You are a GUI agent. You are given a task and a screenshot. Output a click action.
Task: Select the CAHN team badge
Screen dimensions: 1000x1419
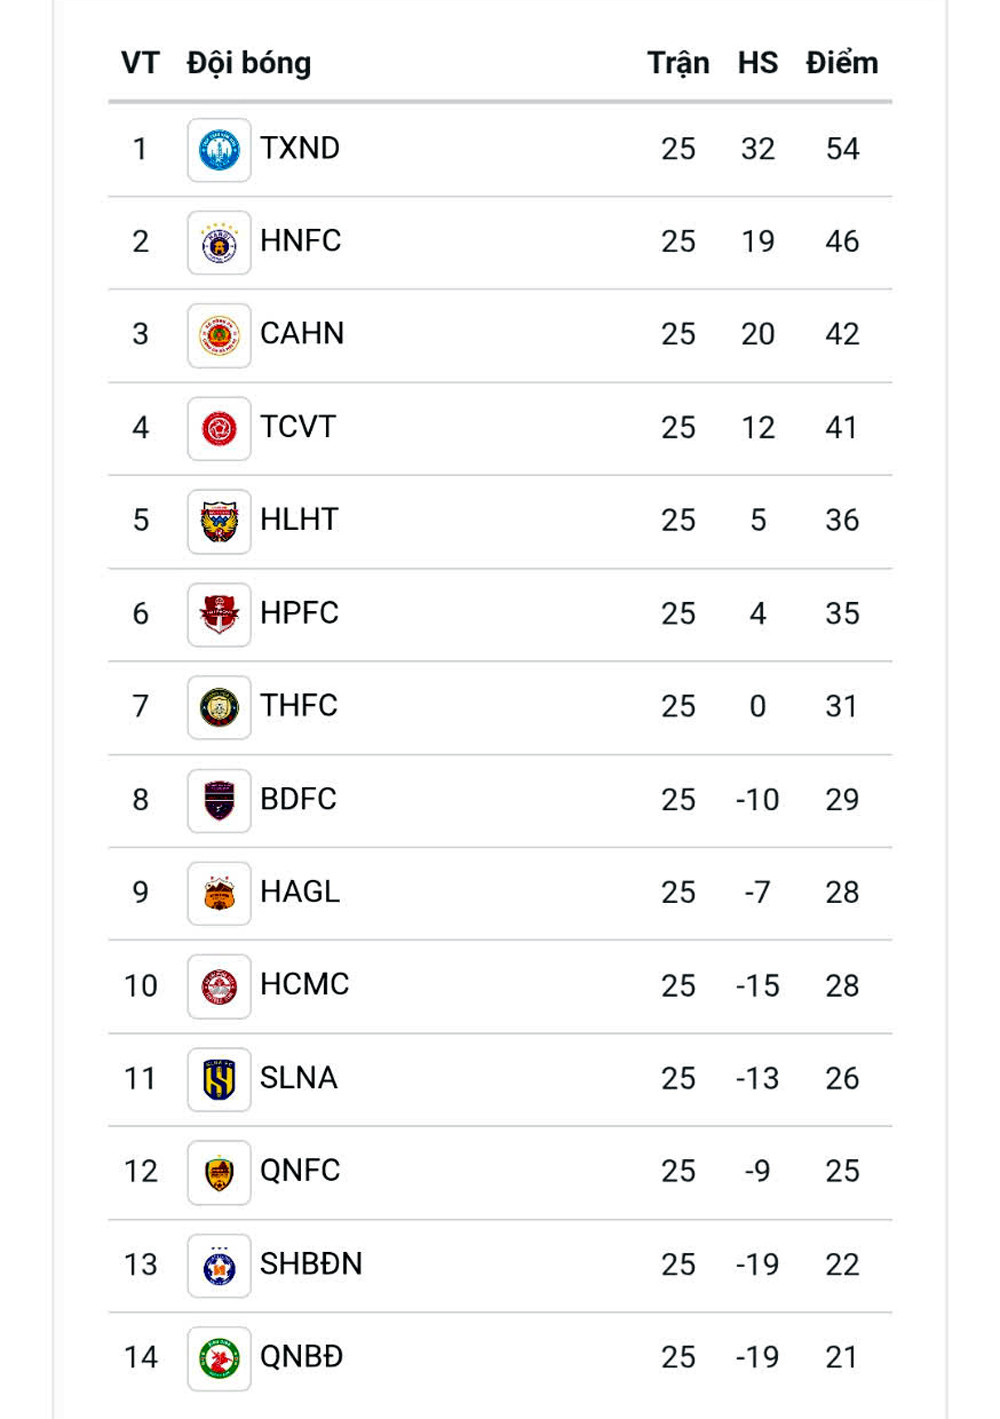pyautogui.click(x=219, y=336)
